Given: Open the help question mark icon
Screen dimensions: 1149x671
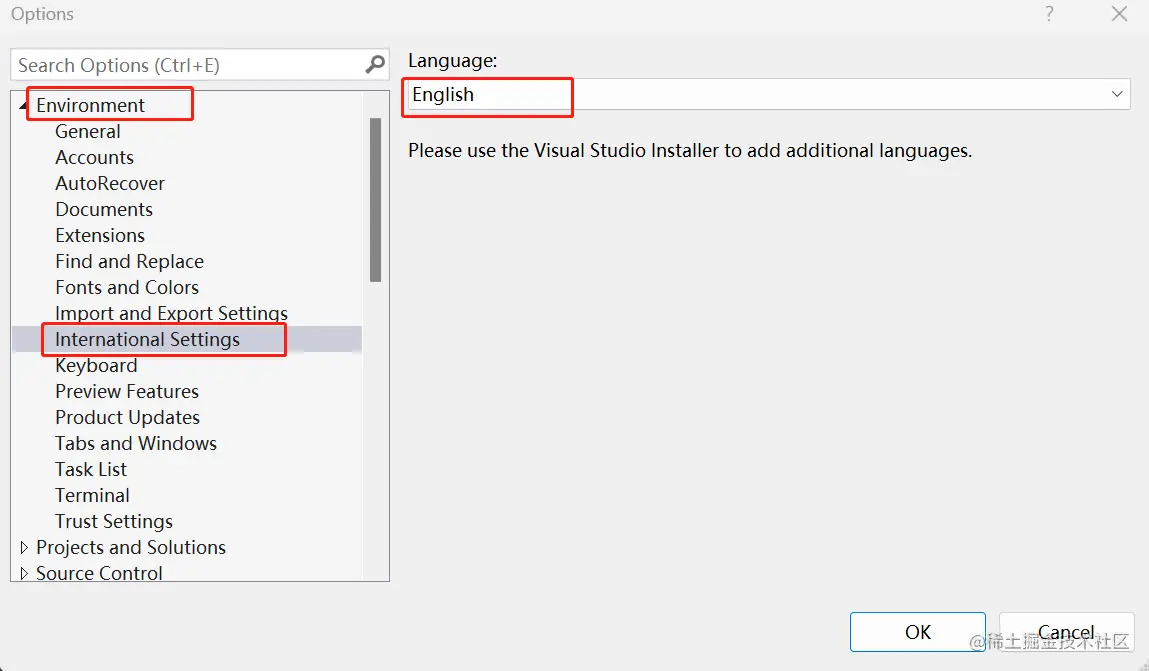Looking at the screenshot, I should click(1049, 14).
